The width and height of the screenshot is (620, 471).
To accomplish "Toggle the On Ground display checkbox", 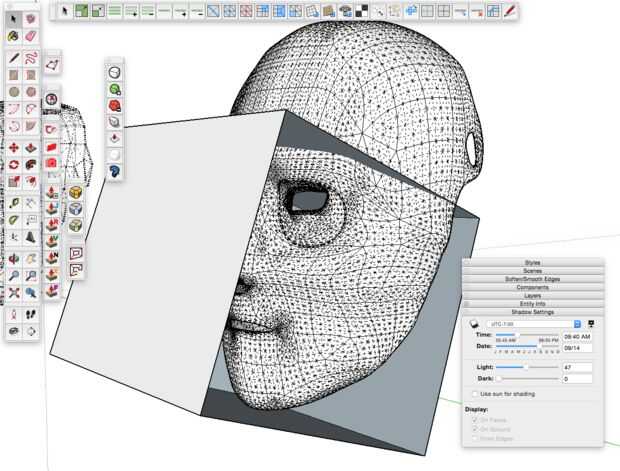I will (475, 429).
